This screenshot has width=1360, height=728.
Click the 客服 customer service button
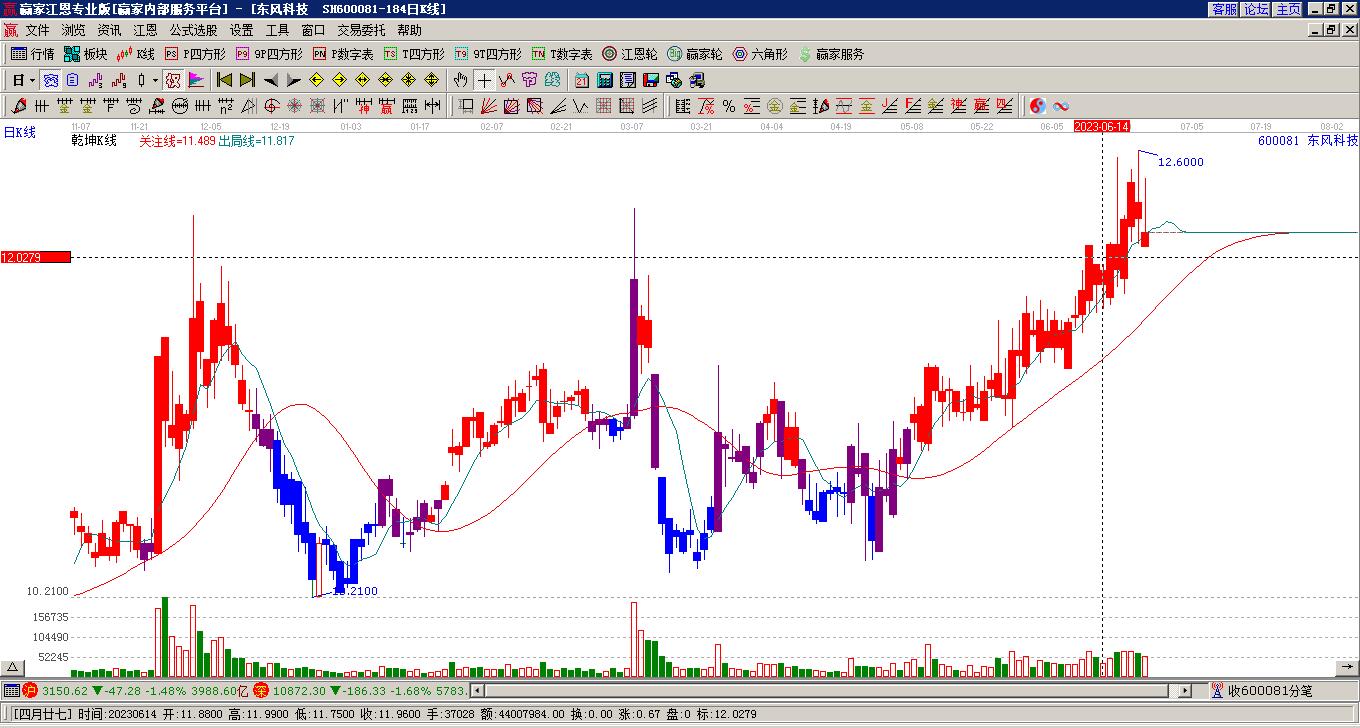point(1224,9)
